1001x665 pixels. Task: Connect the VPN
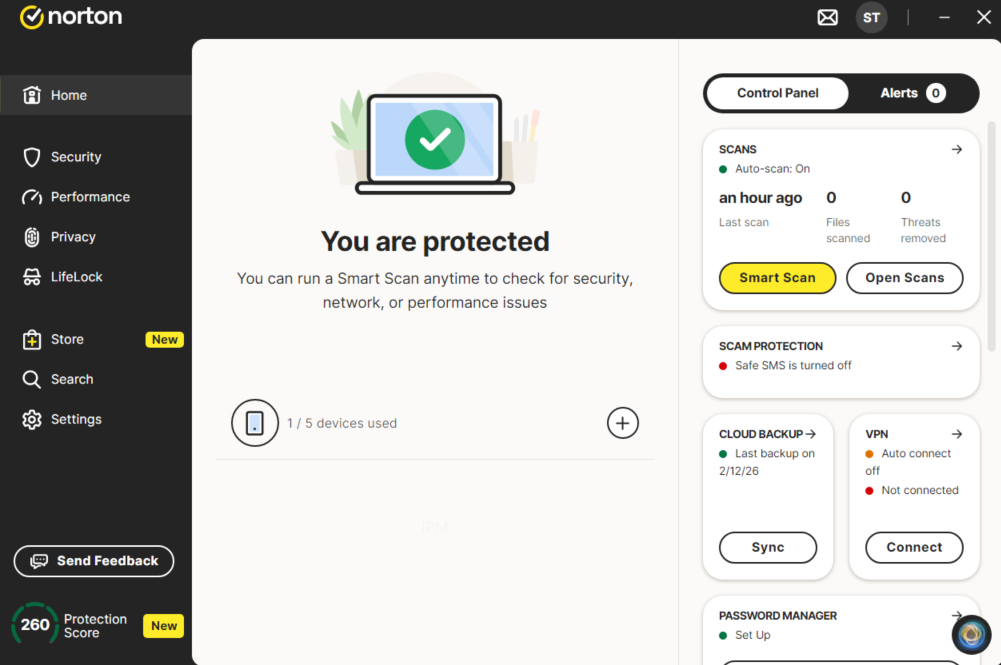[913, 547]
